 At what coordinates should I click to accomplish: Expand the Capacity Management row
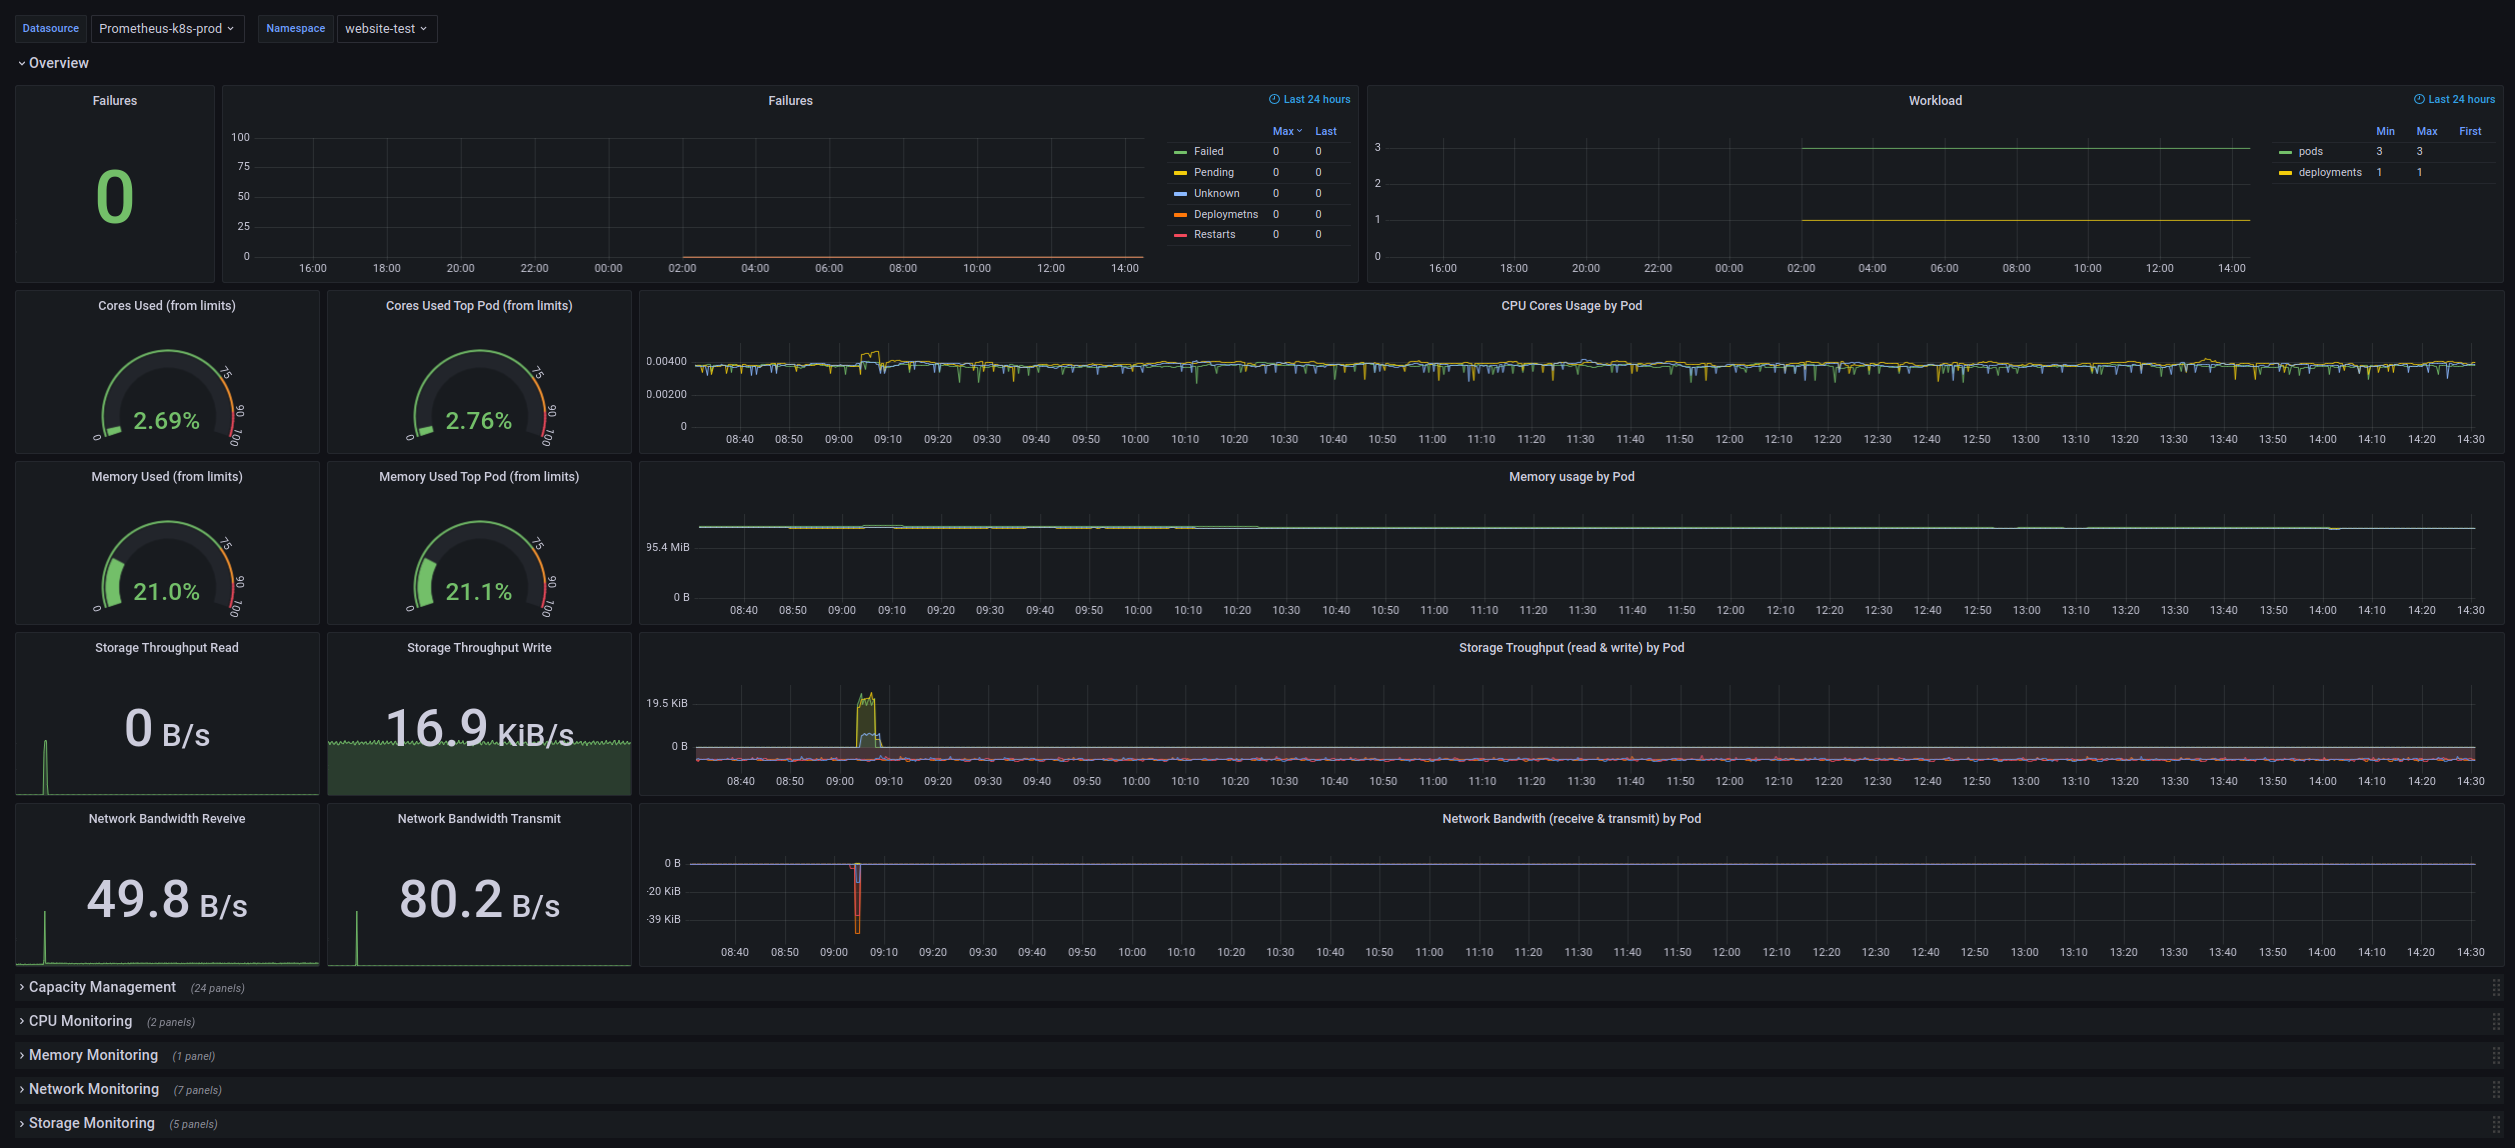click(103, 987)
